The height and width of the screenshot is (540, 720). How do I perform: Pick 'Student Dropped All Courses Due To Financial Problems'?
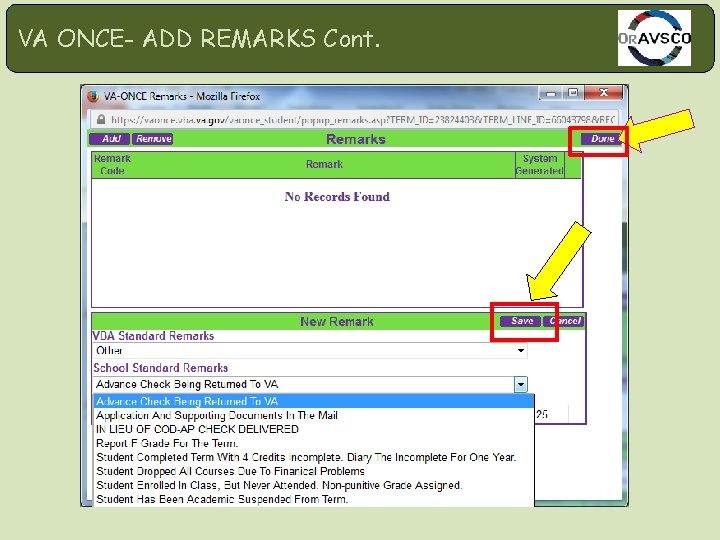click(x=314, y=471)
